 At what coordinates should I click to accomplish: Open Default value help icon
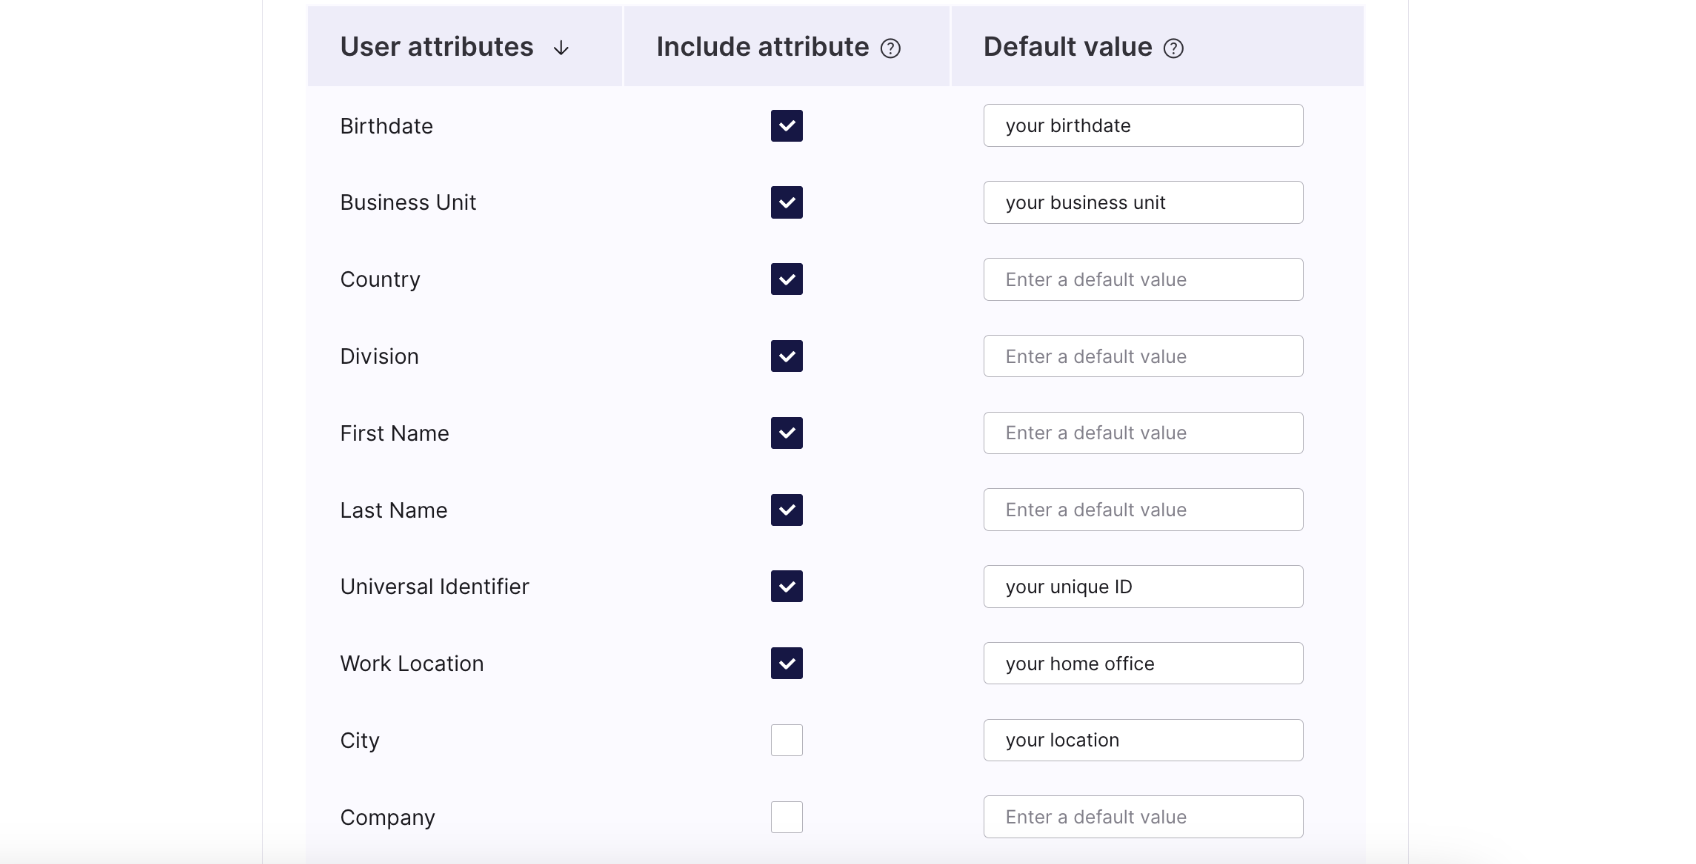1174,48
